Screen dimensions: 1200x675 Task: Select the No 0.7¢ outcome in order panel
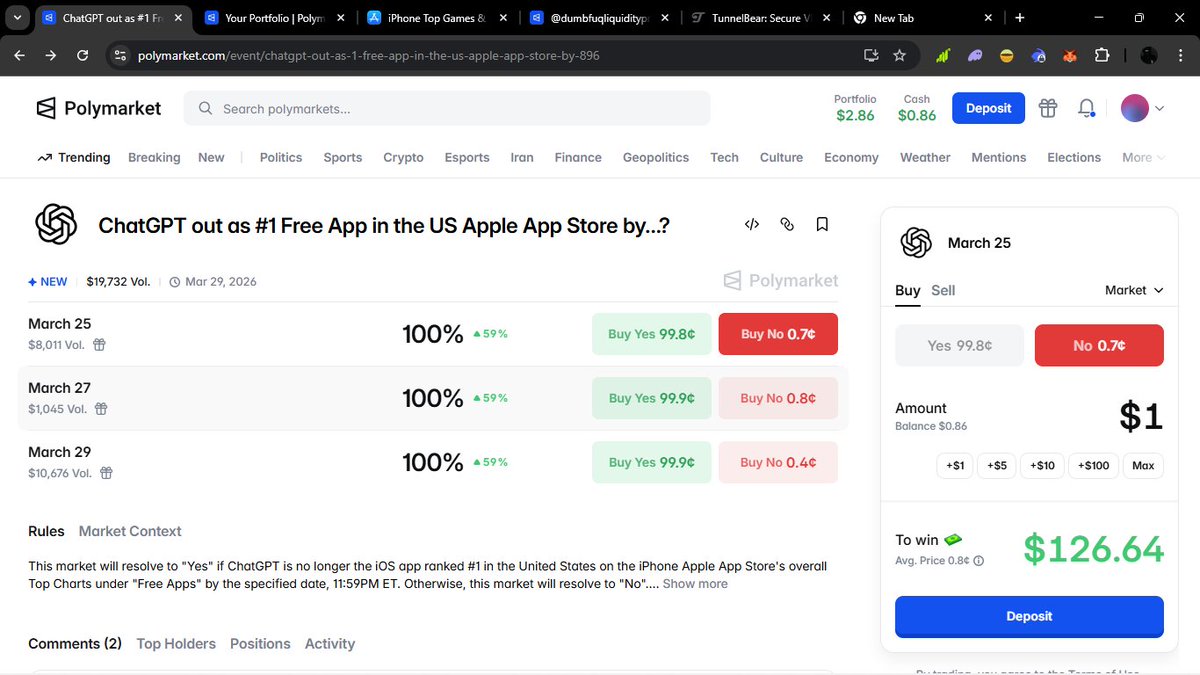click(x=1099, y=346)
